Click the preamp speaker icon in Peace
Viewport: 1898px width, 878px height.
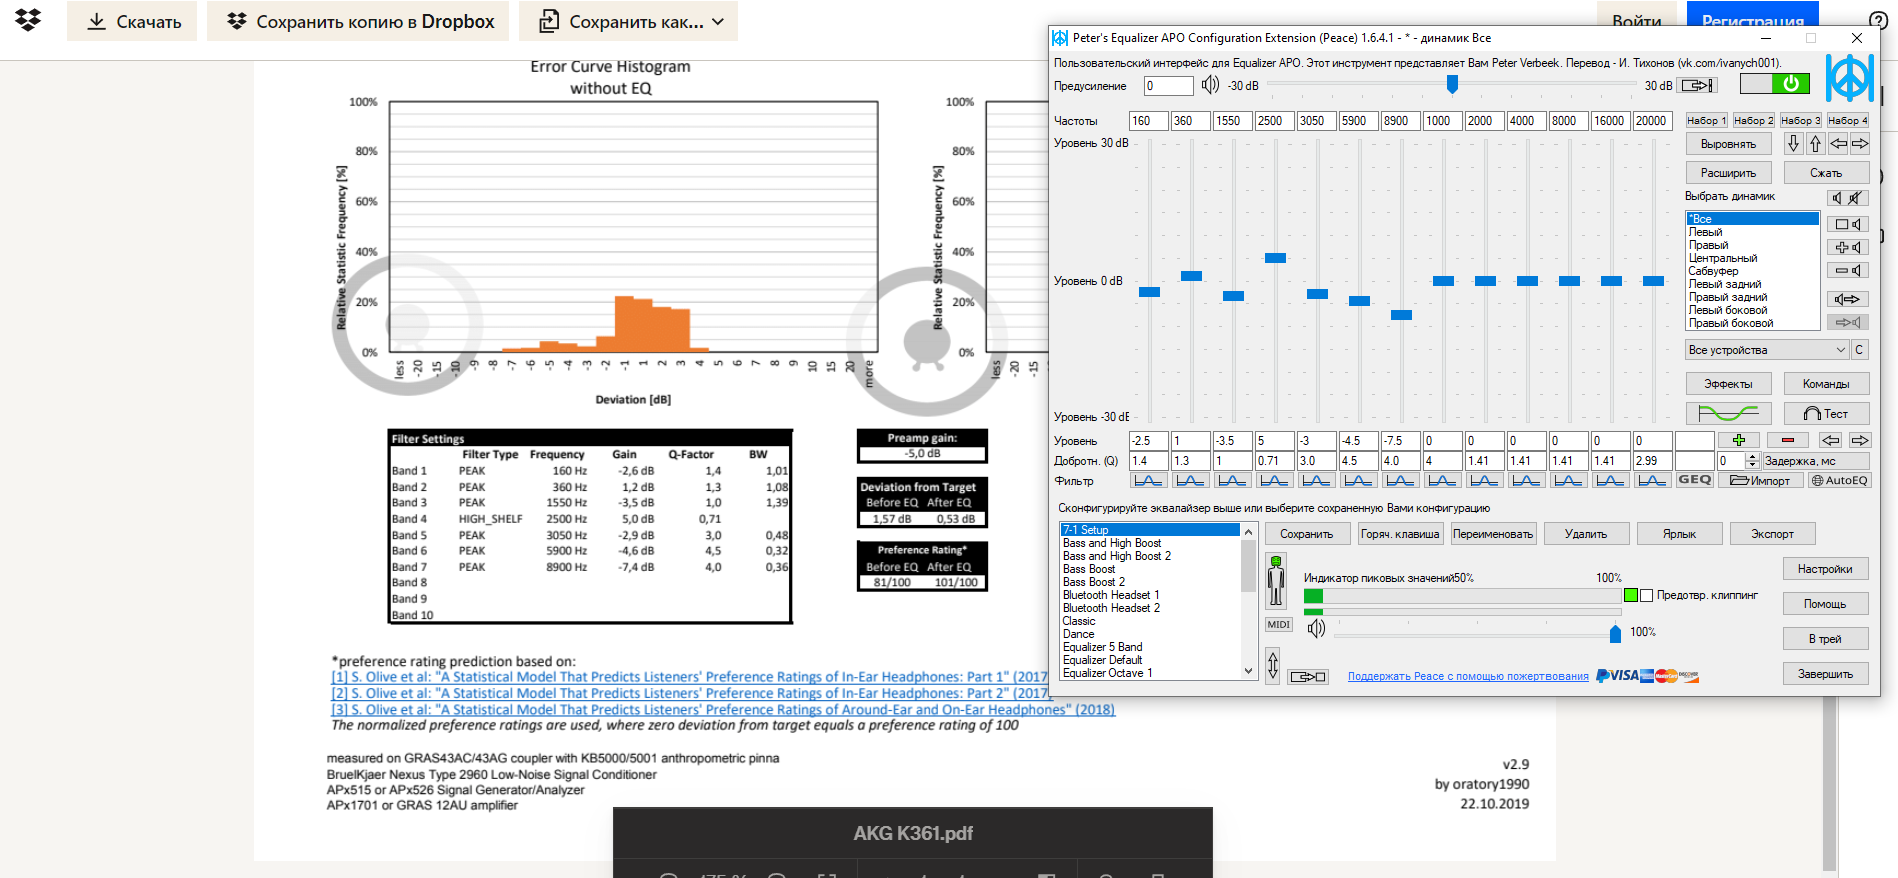[x=1210, y=85]
